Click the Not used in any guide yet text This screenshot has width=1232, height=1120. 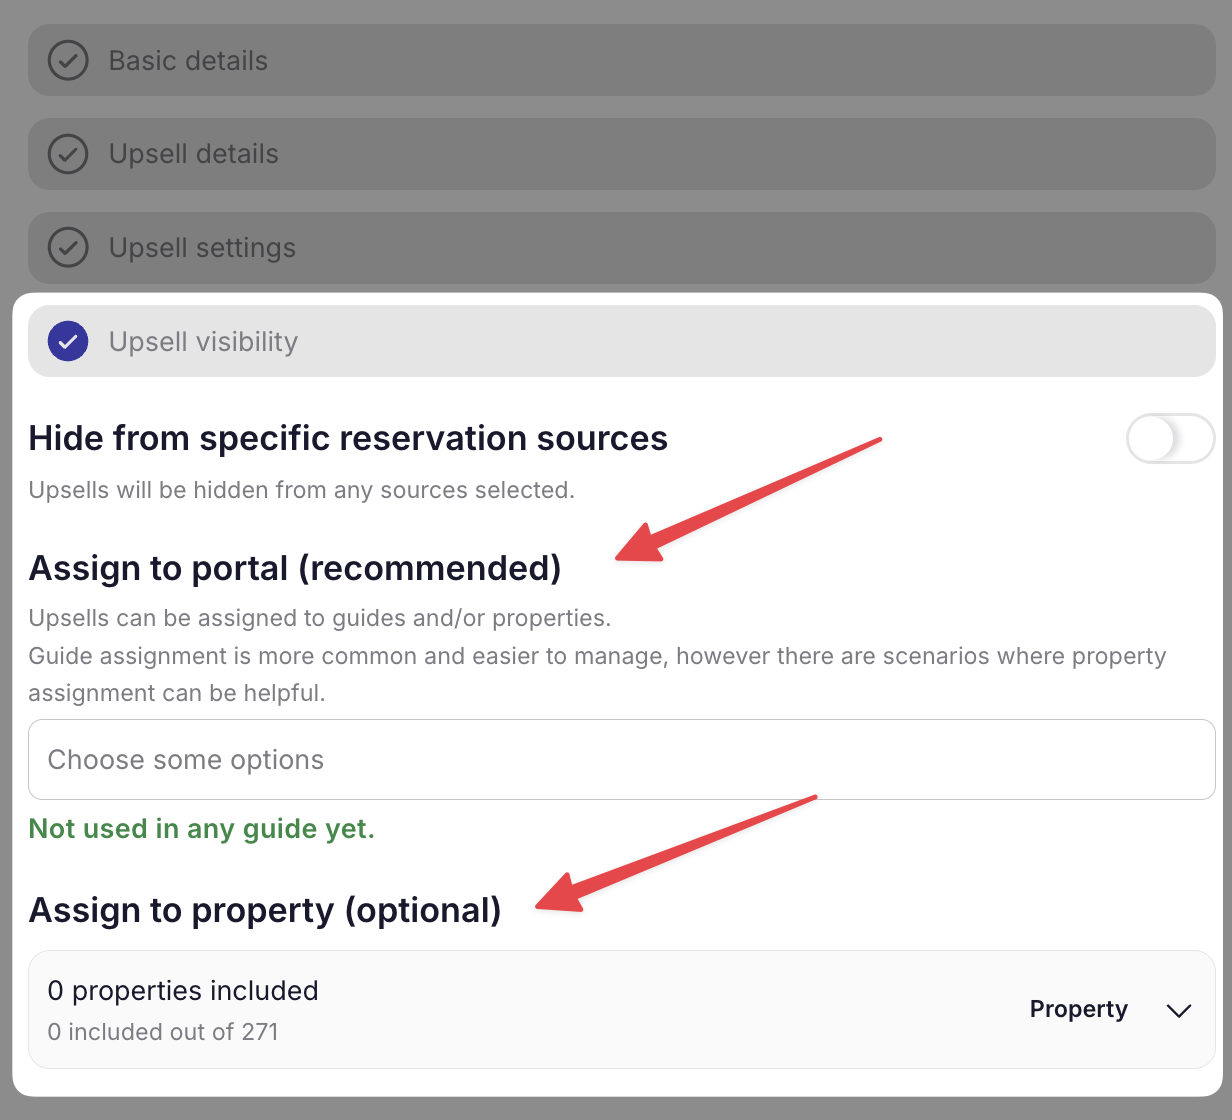click(x=201, y=829)
